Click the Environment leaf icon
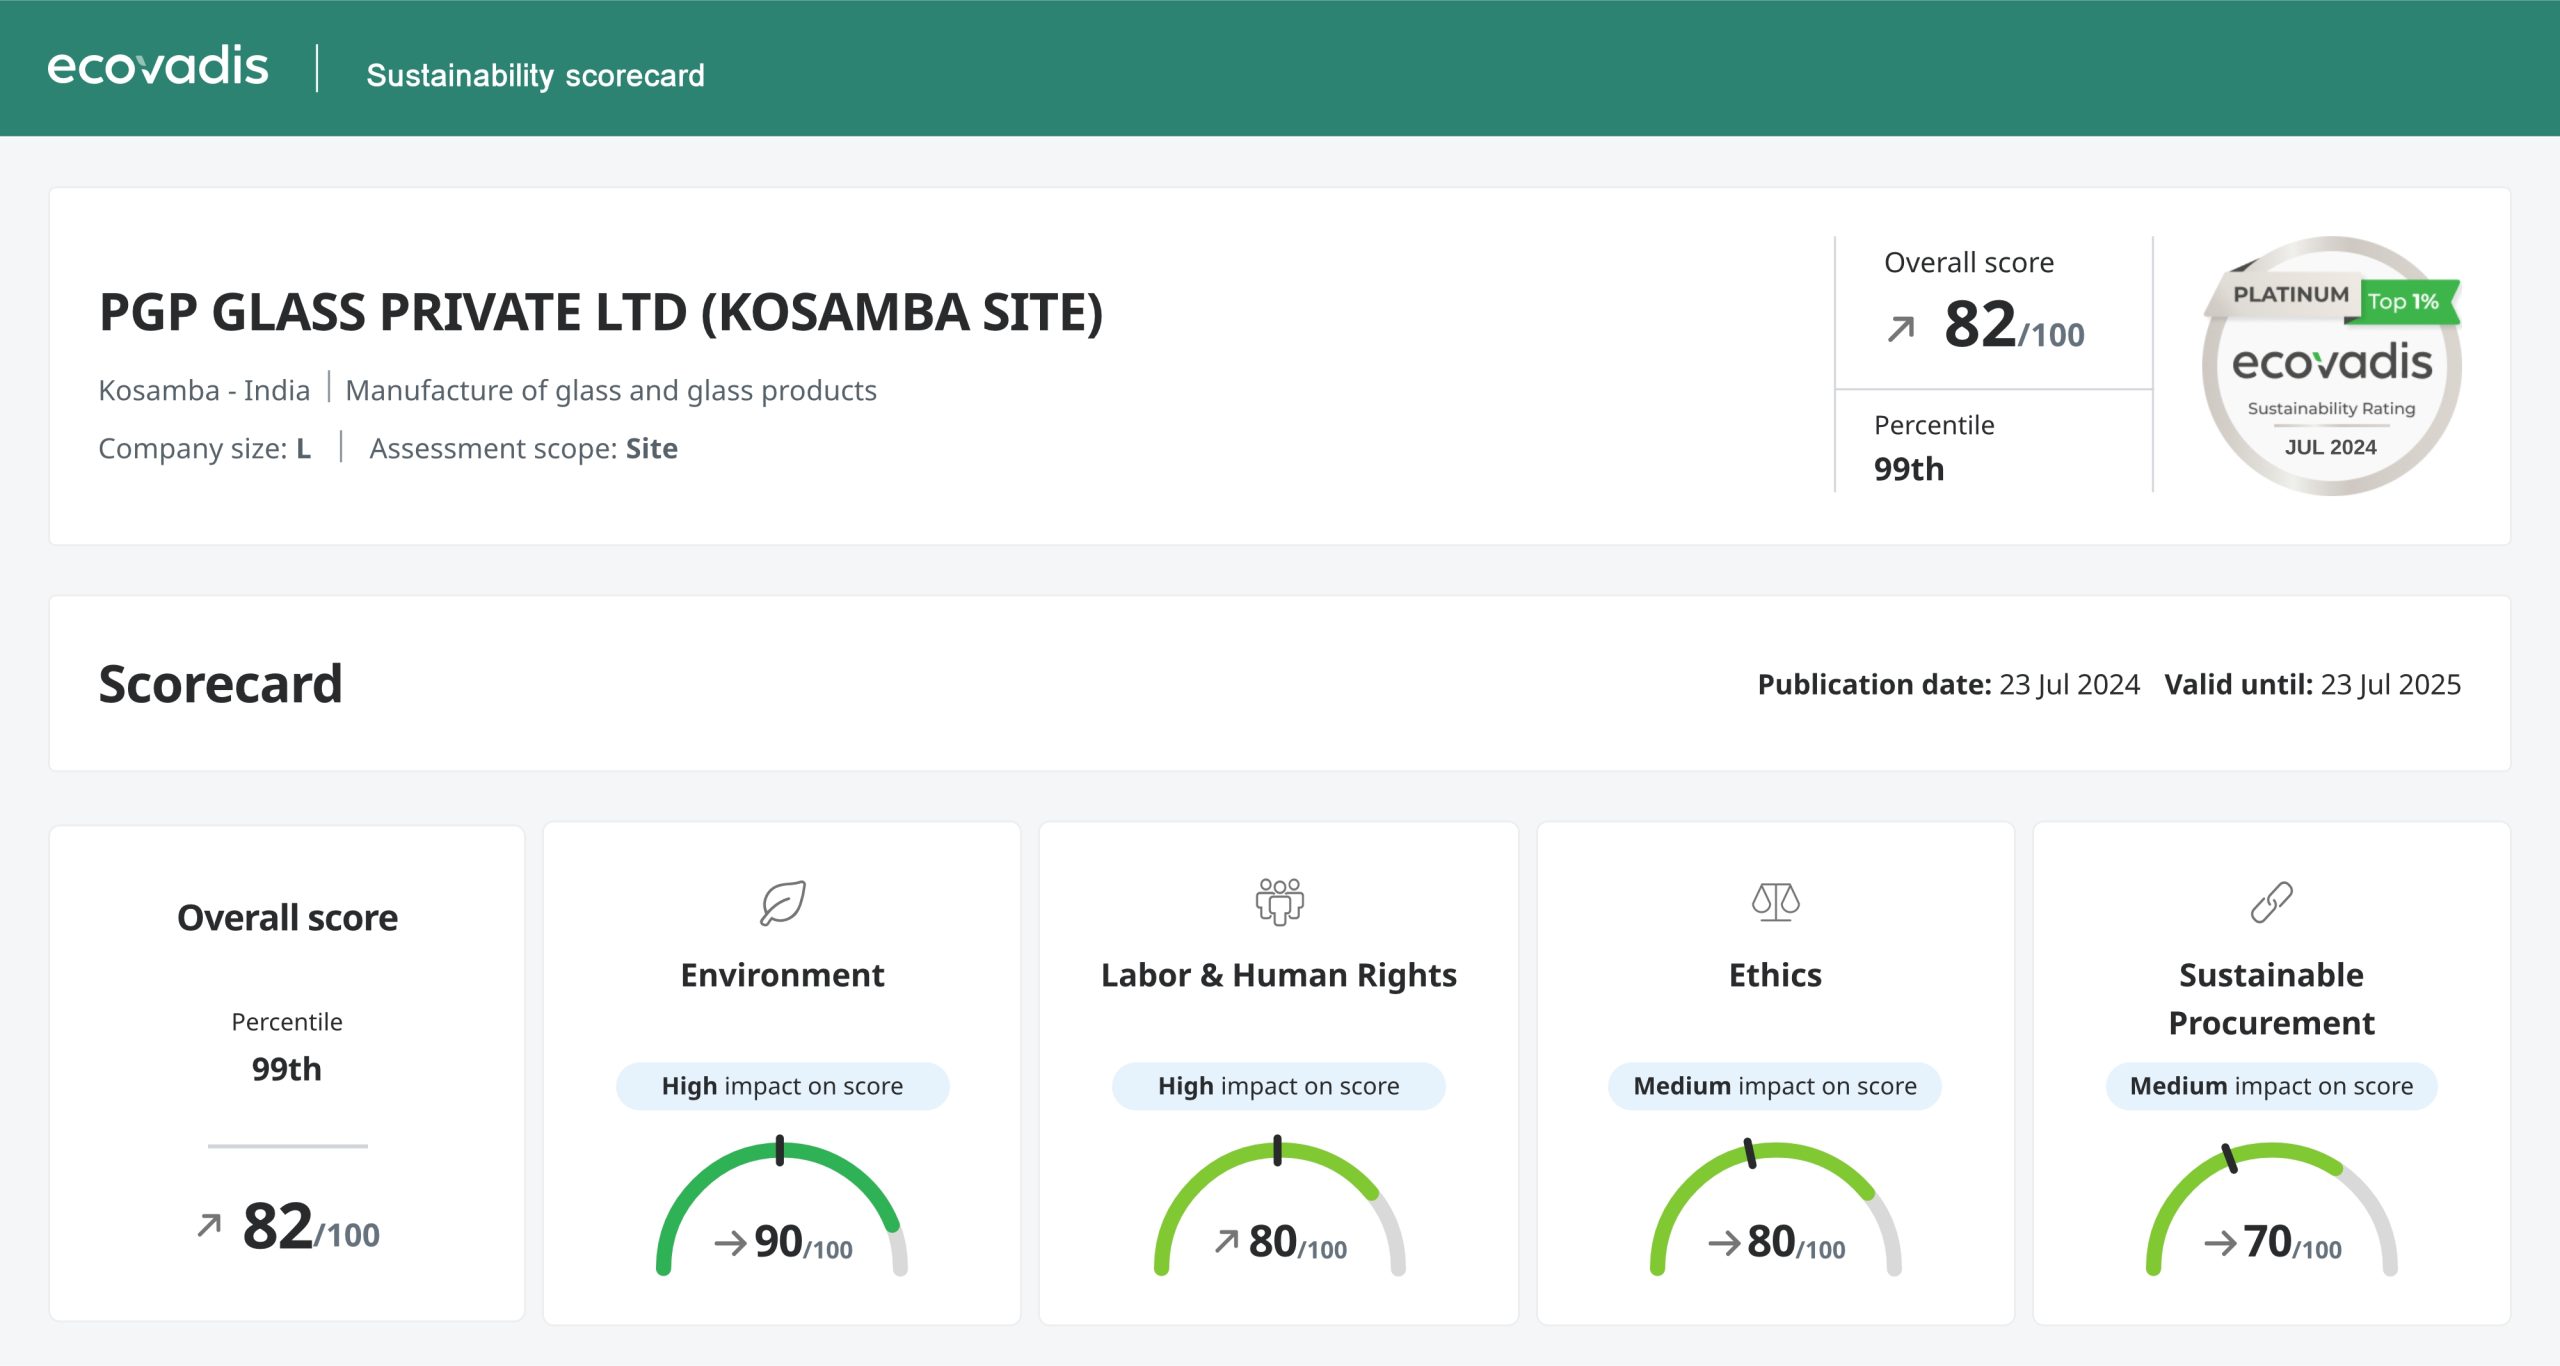This screenshot has width=2560, height=1366. [x=782, y=902]
